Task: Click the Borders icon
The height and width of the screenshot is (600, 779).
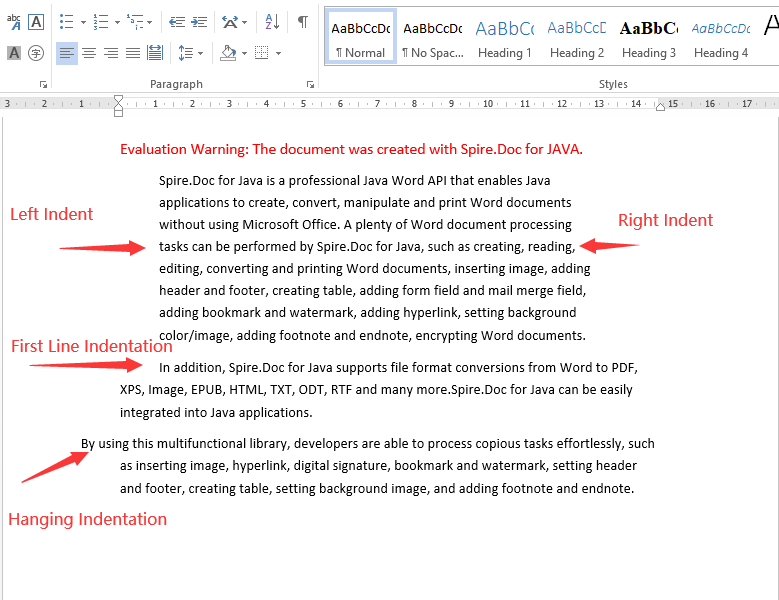Action: [x=261, y=53]
